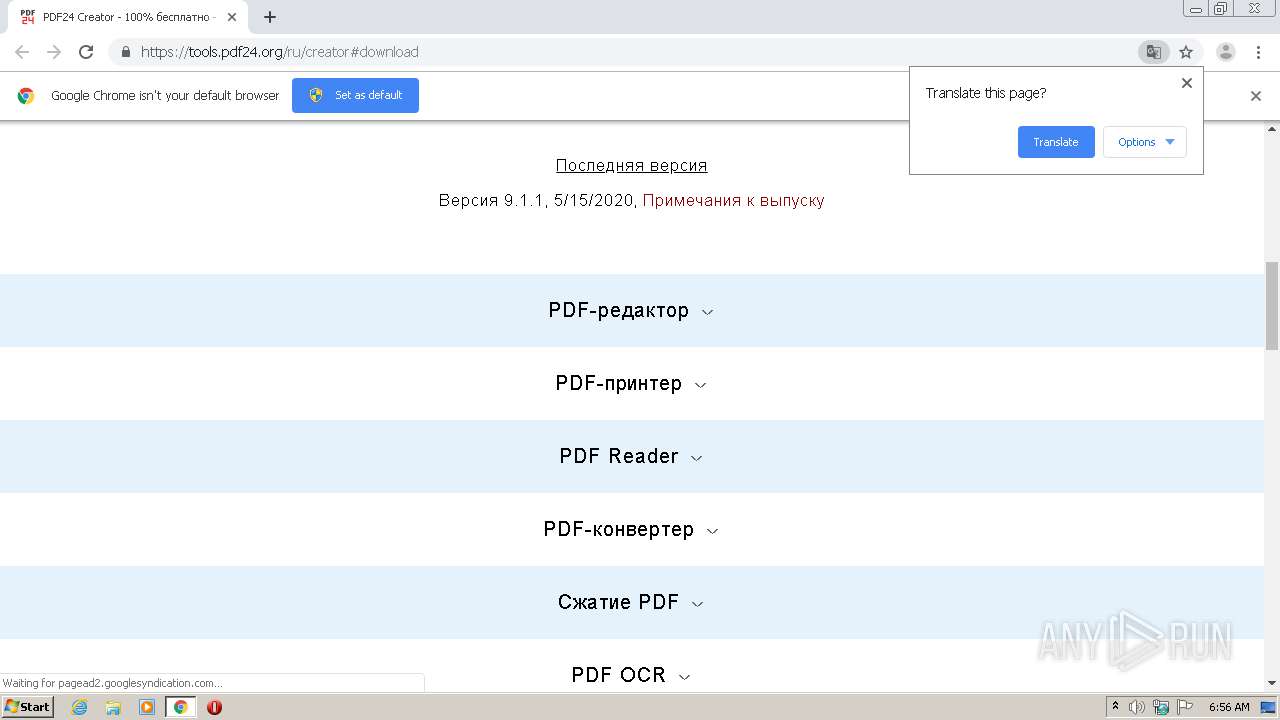Expand the PDF OCR section

point(631,676)
